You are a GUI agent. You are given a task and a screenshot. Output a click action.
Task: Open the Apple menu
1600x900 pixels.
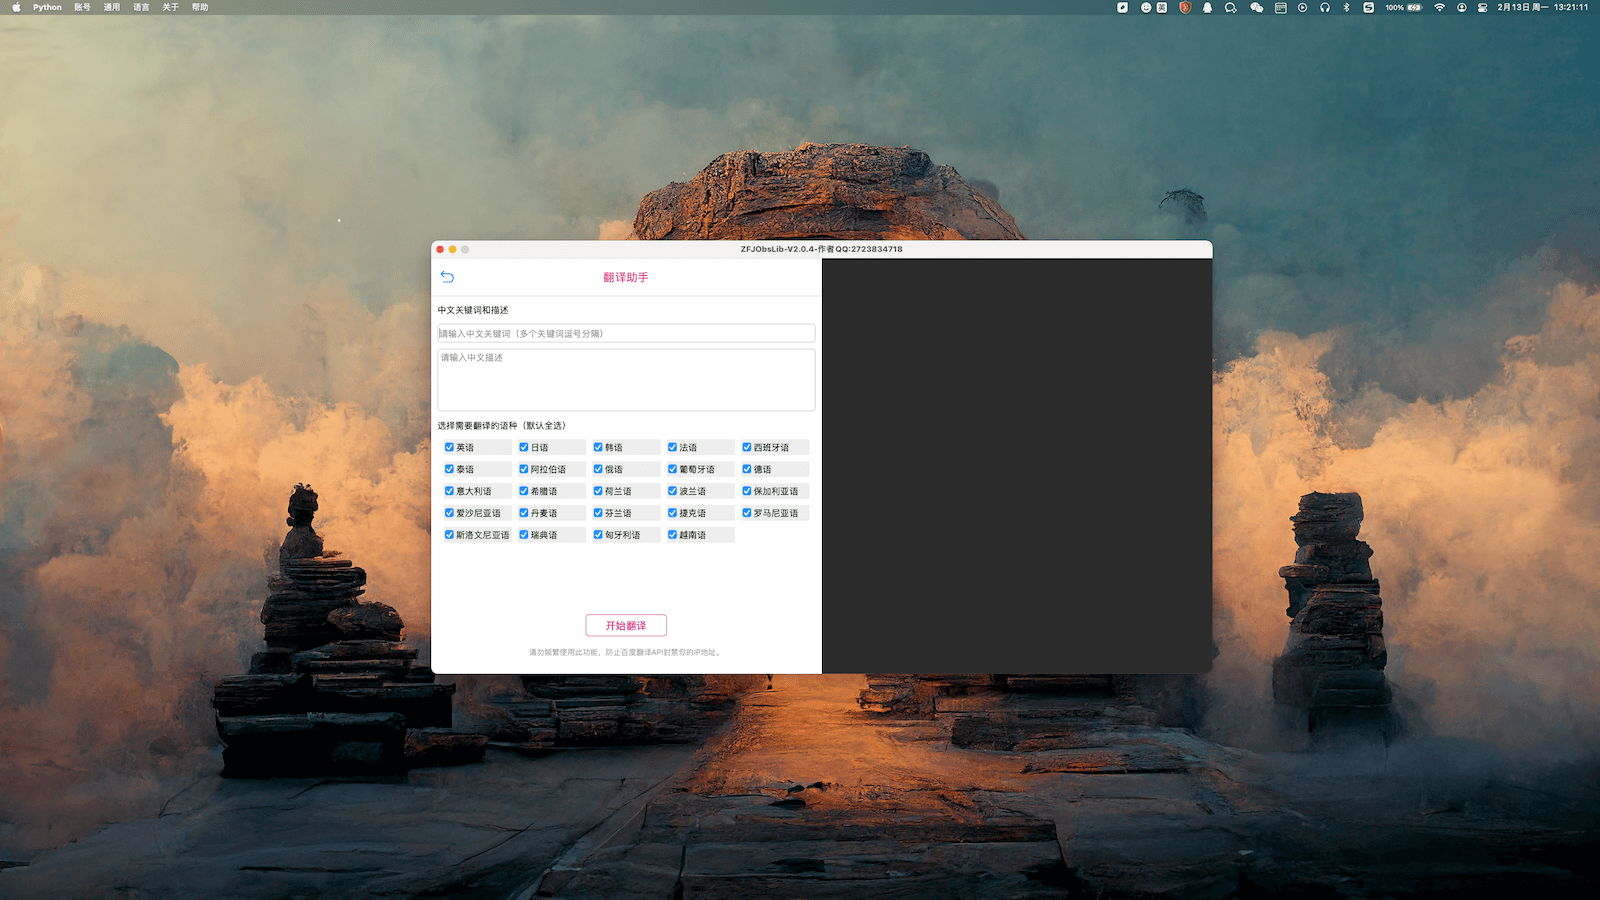pyautogui.click(x=16, y=7)
